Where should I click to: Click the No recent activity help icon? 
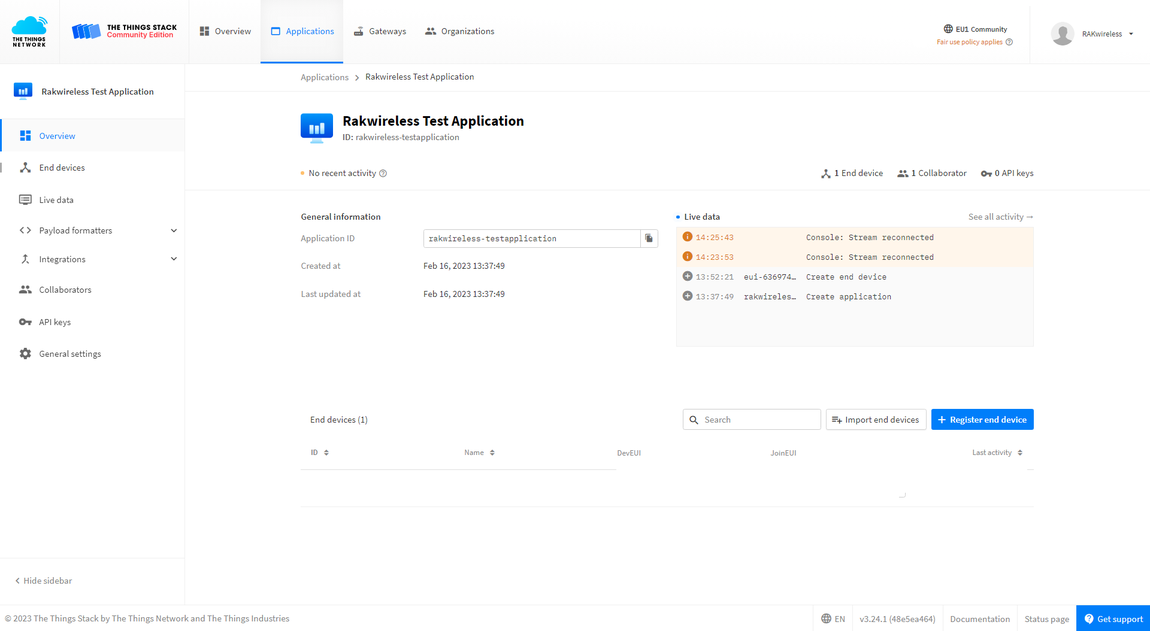pos(383,173)
